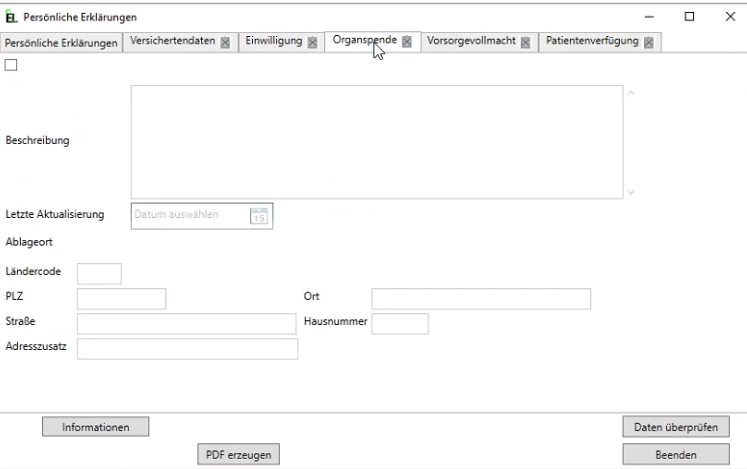Open the Versichertendaten tab
Image resolution: width=747 pixels, height=469 pixels.
pos(172,42)
